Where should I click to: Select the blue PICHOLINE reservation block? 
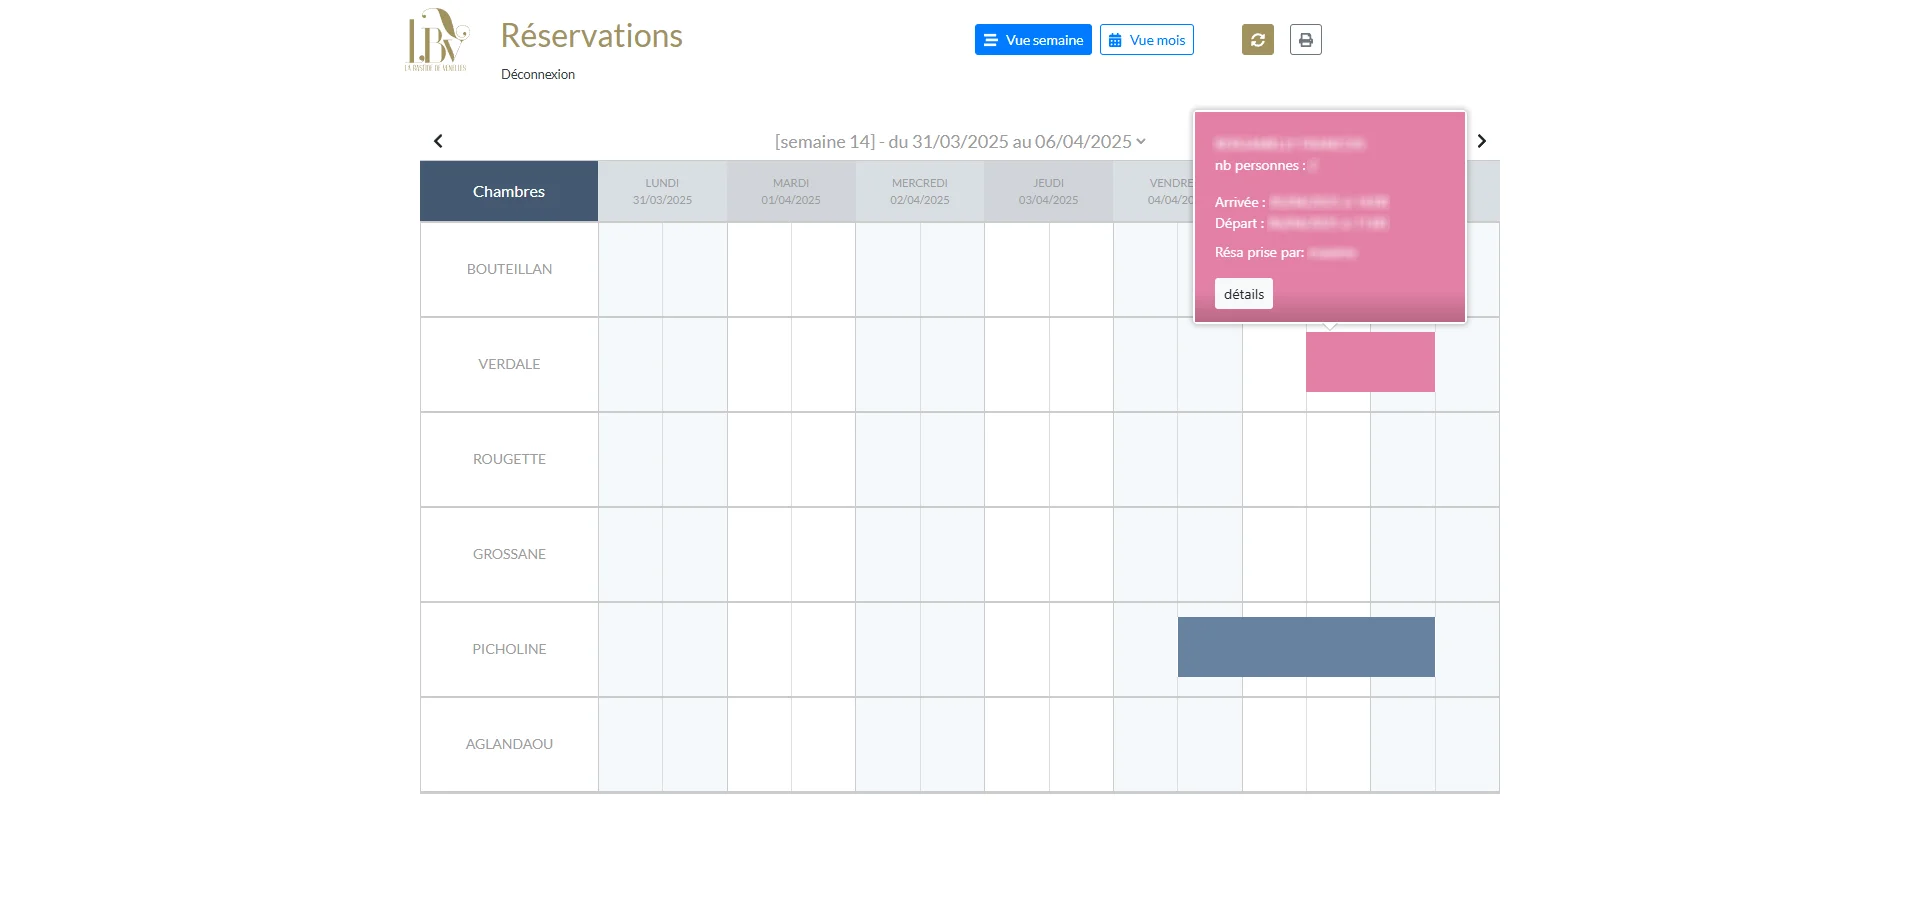pos(1306,647)
